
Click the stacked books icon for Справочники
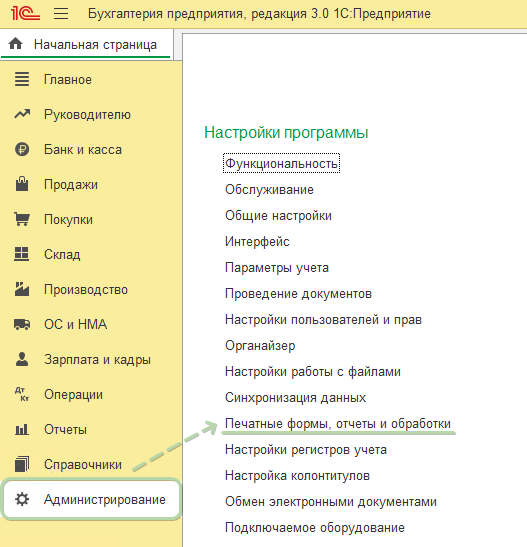tap(22, 464)
